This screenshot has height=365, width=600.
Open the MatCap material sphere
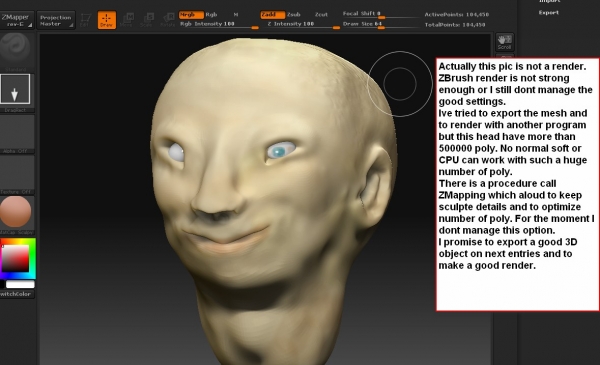pos(16,212)
